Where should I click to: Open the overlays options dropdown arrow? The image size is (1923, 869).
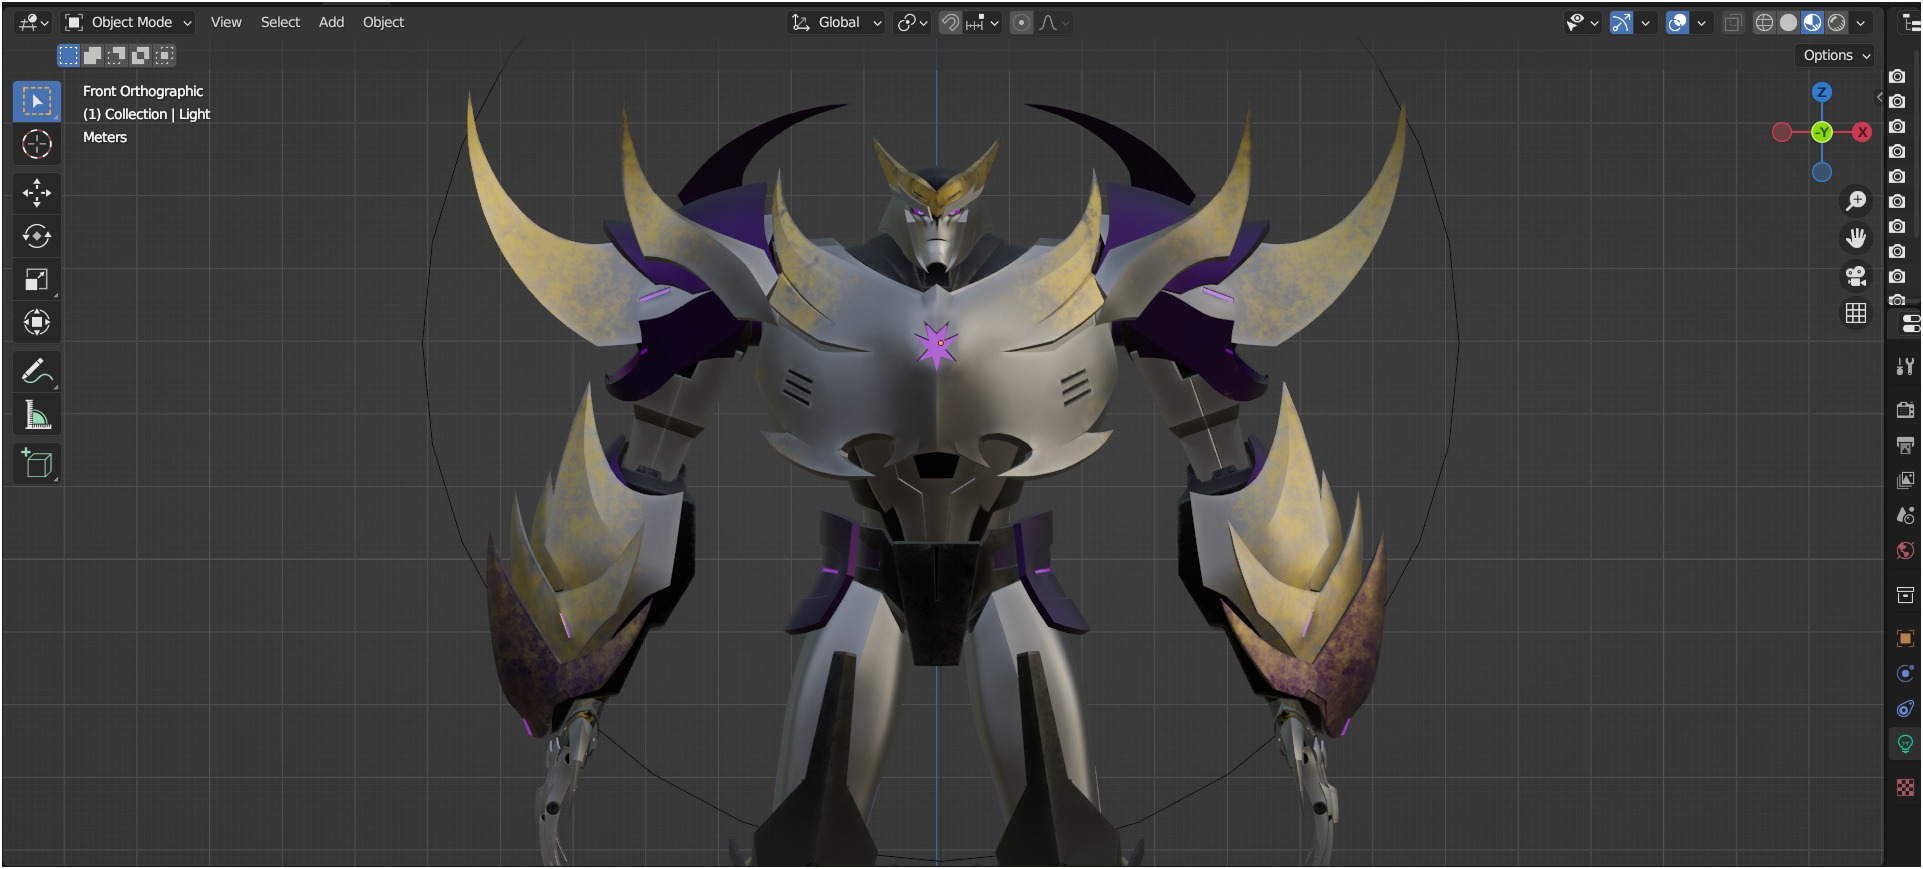1701,22
